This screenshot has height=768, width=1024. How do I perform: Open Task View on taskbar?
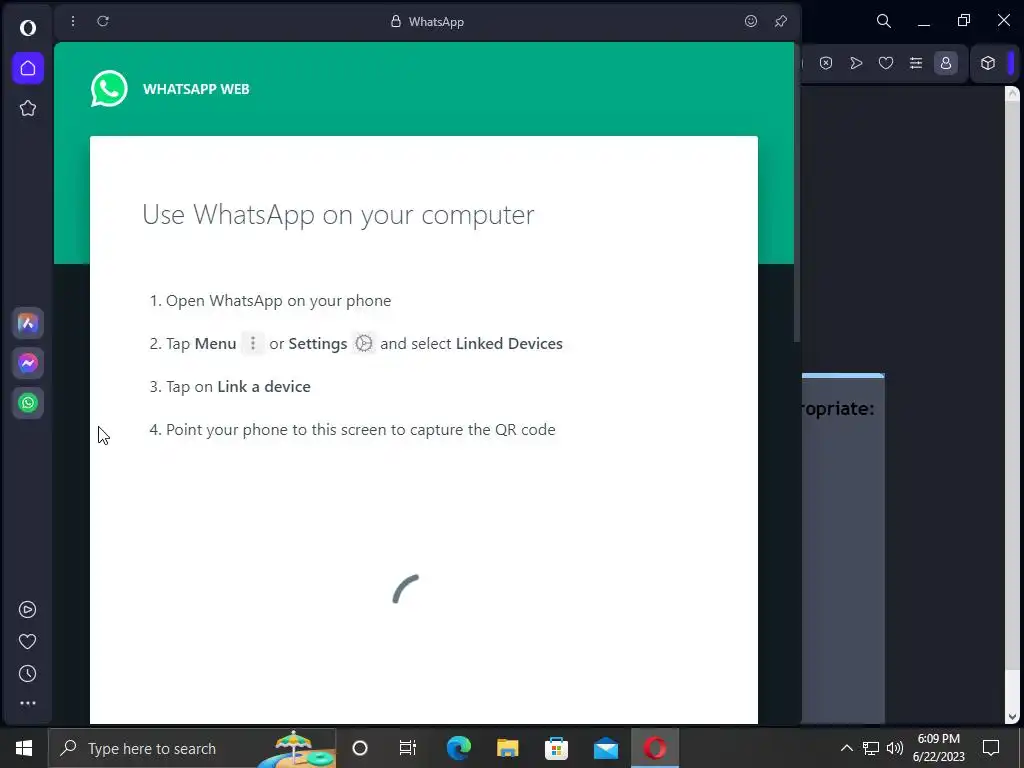pyautogui.click(x=408, y=748)
